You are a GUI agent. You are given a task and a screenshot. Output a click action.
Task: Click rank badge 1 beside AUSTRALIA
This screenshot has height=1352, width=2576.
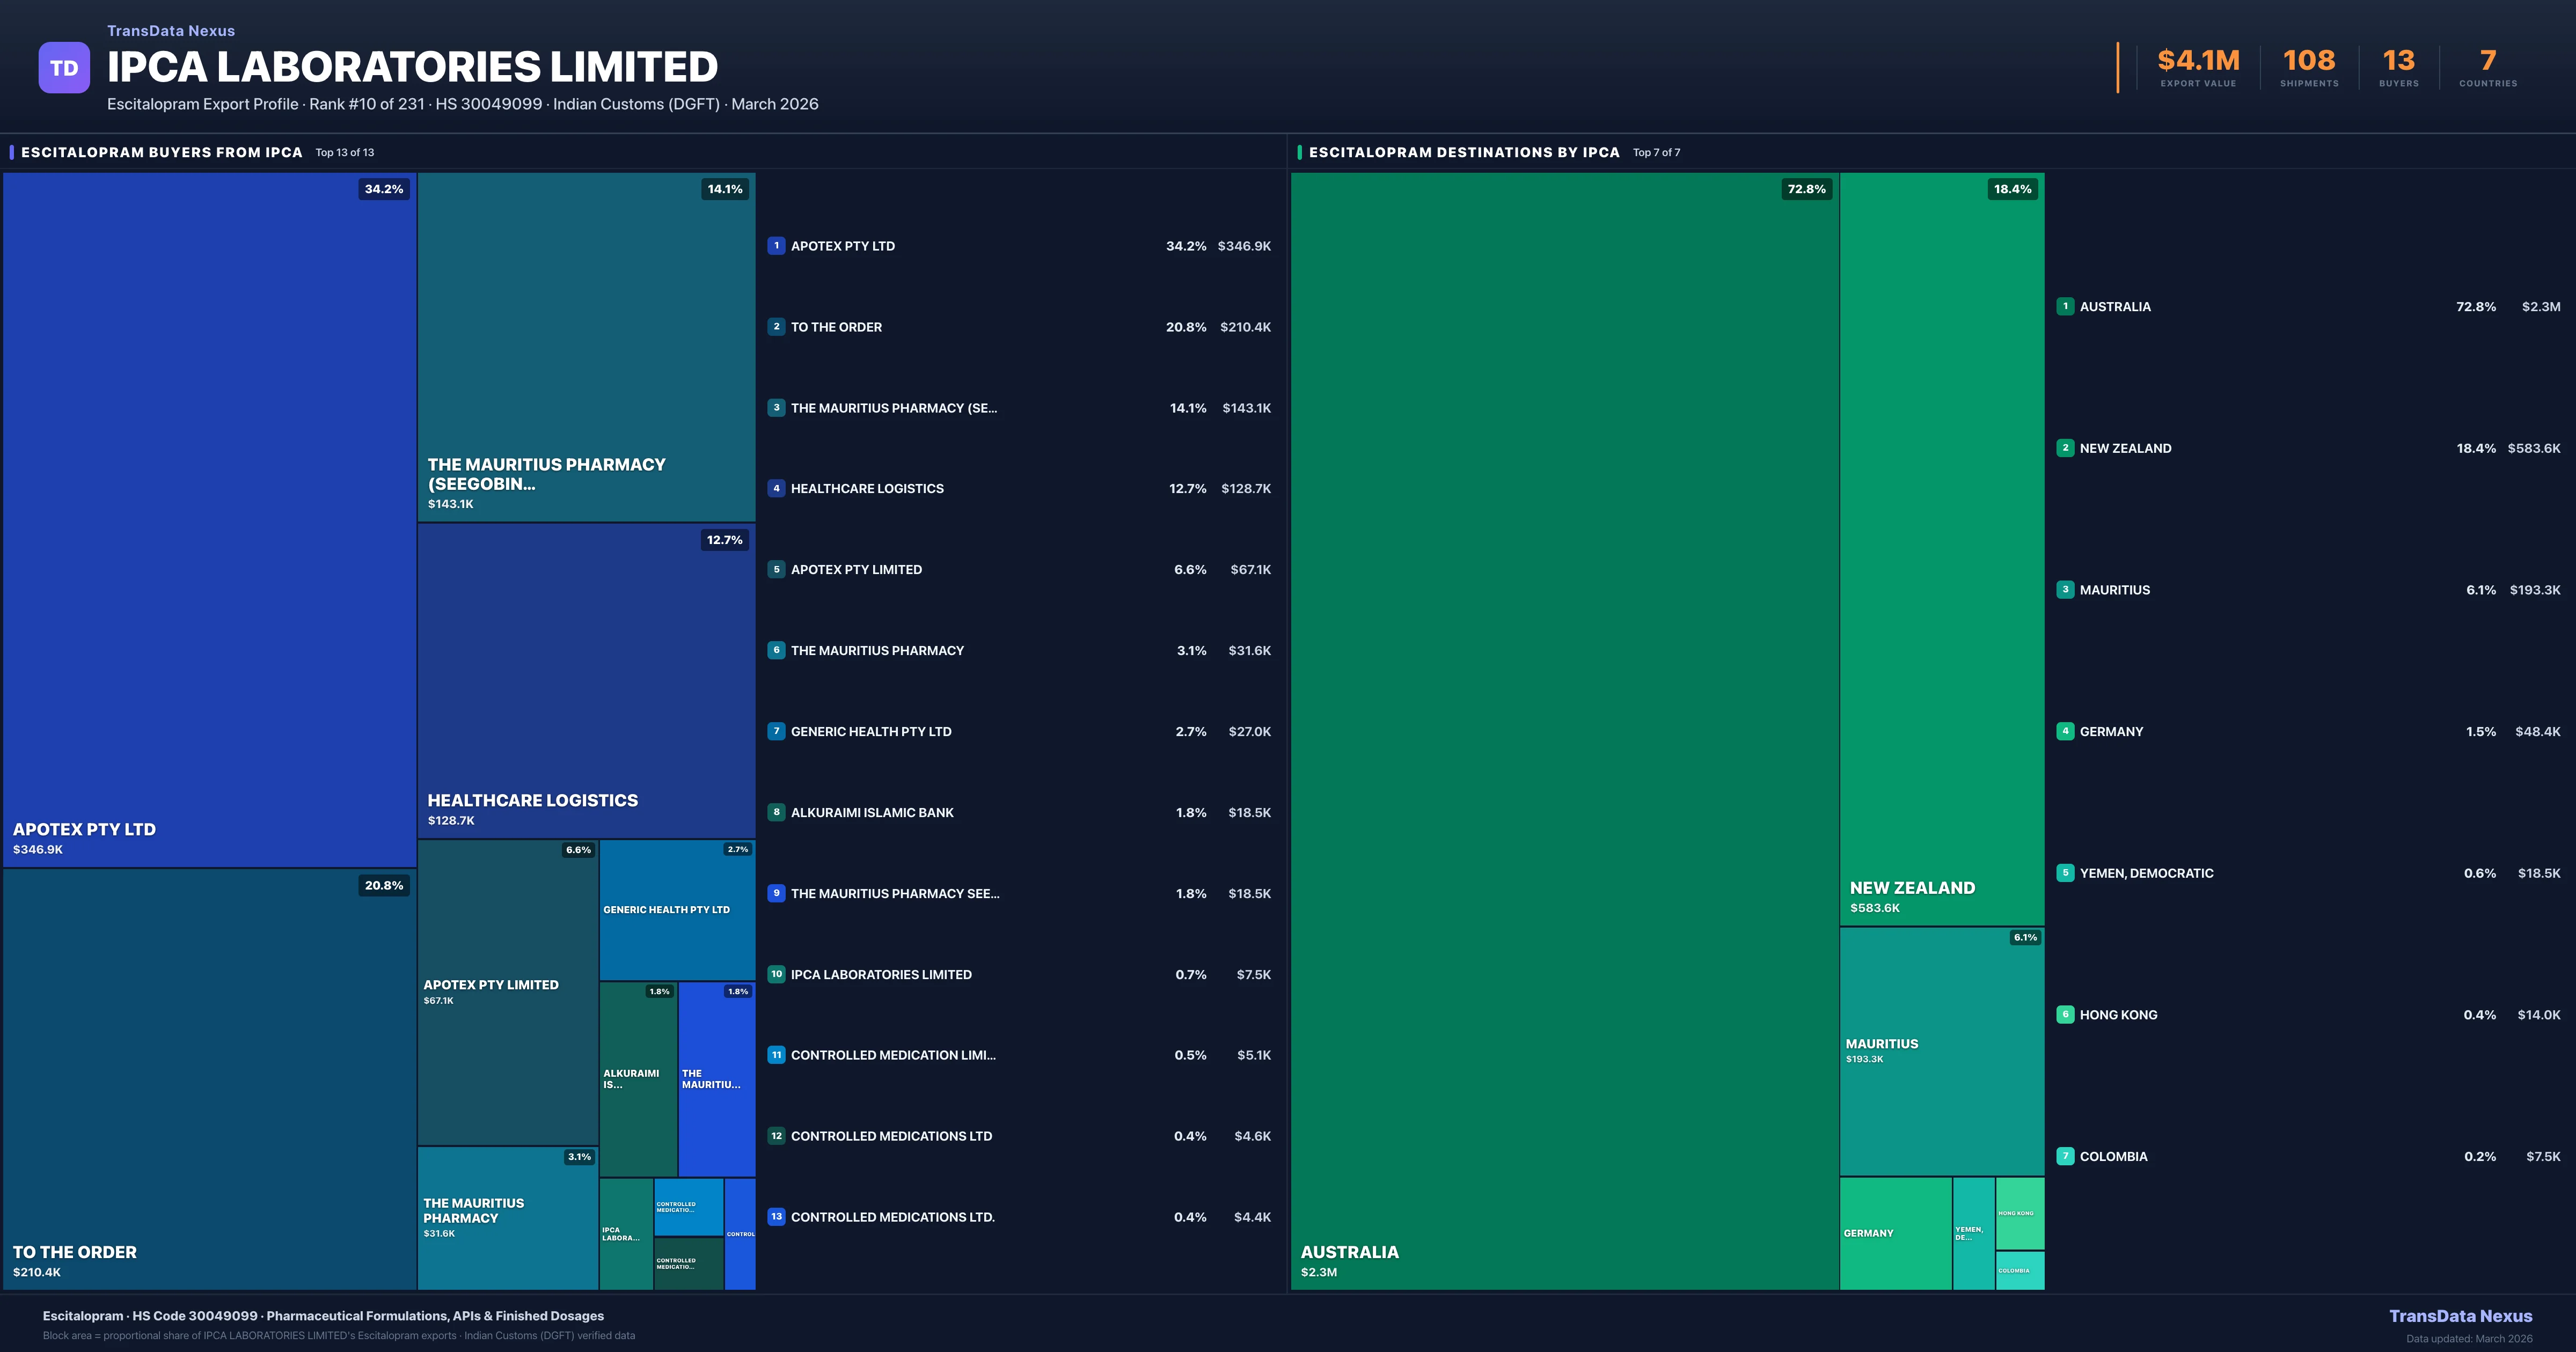(x=2065, y=307)
